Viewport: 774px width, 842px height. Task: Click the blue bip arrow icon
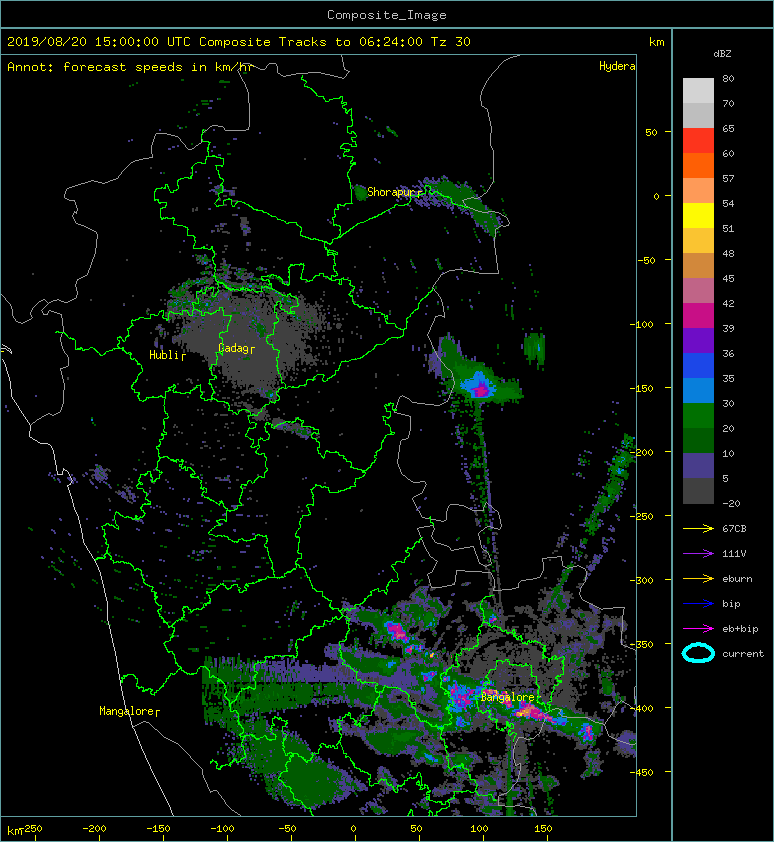(x=698, y=604)
